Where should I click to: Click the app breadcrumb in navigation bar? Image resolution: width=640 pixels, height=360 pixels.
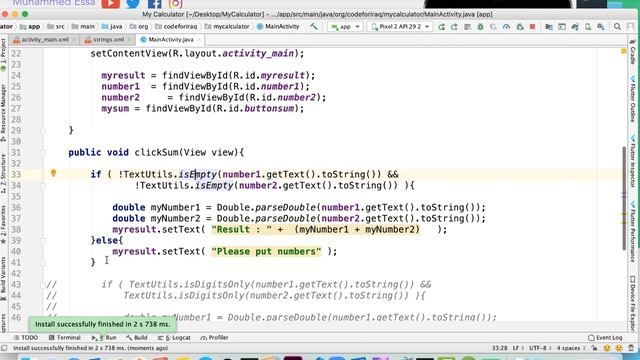pos(30,27)
